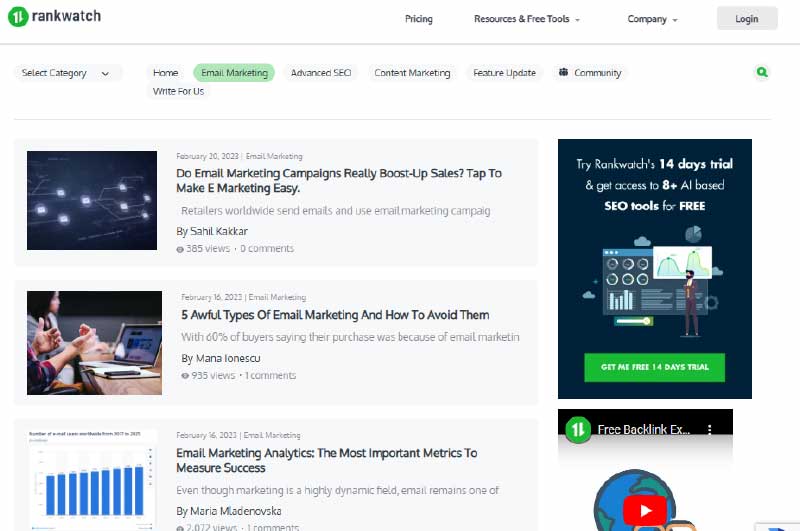
Task: Open the Community tab
Action: [x=590, y=73]
